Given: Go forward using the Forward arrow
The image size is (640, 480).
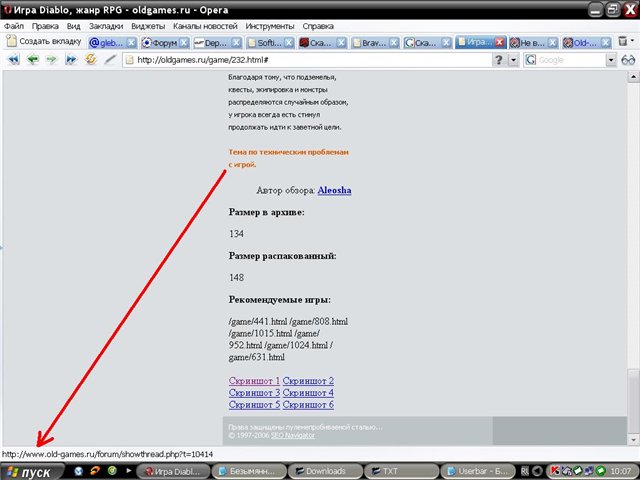Looking at the screenshot, I should (x=51, y=60).
